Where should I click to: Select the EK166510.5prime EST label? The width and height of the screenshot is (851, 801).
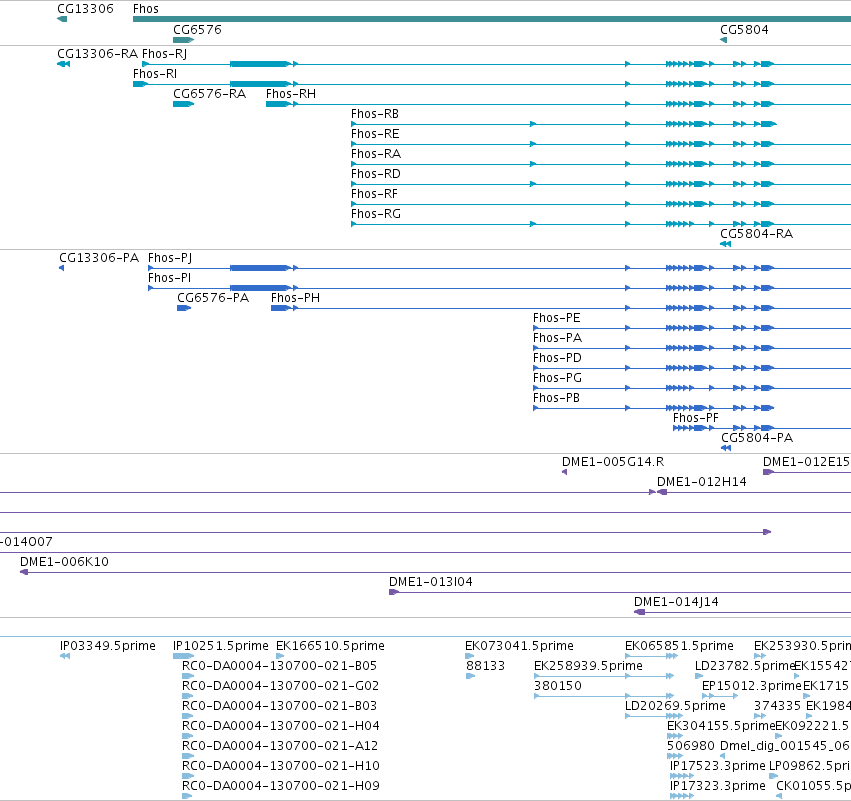pos(331,646)
